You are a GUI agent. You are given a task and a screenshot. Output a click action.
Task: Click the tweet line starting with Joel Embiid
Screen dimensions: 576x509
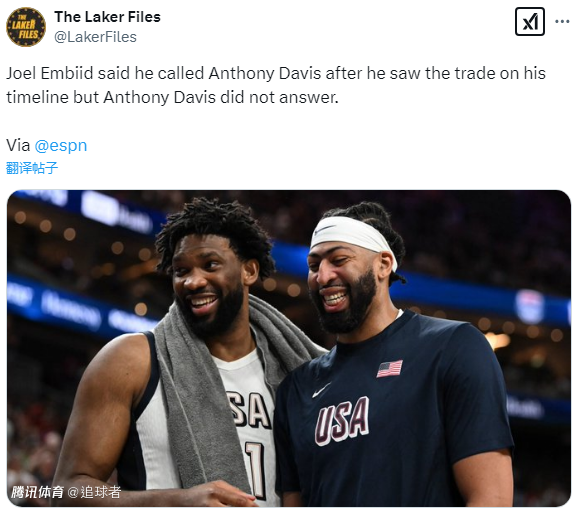[276, 73]
